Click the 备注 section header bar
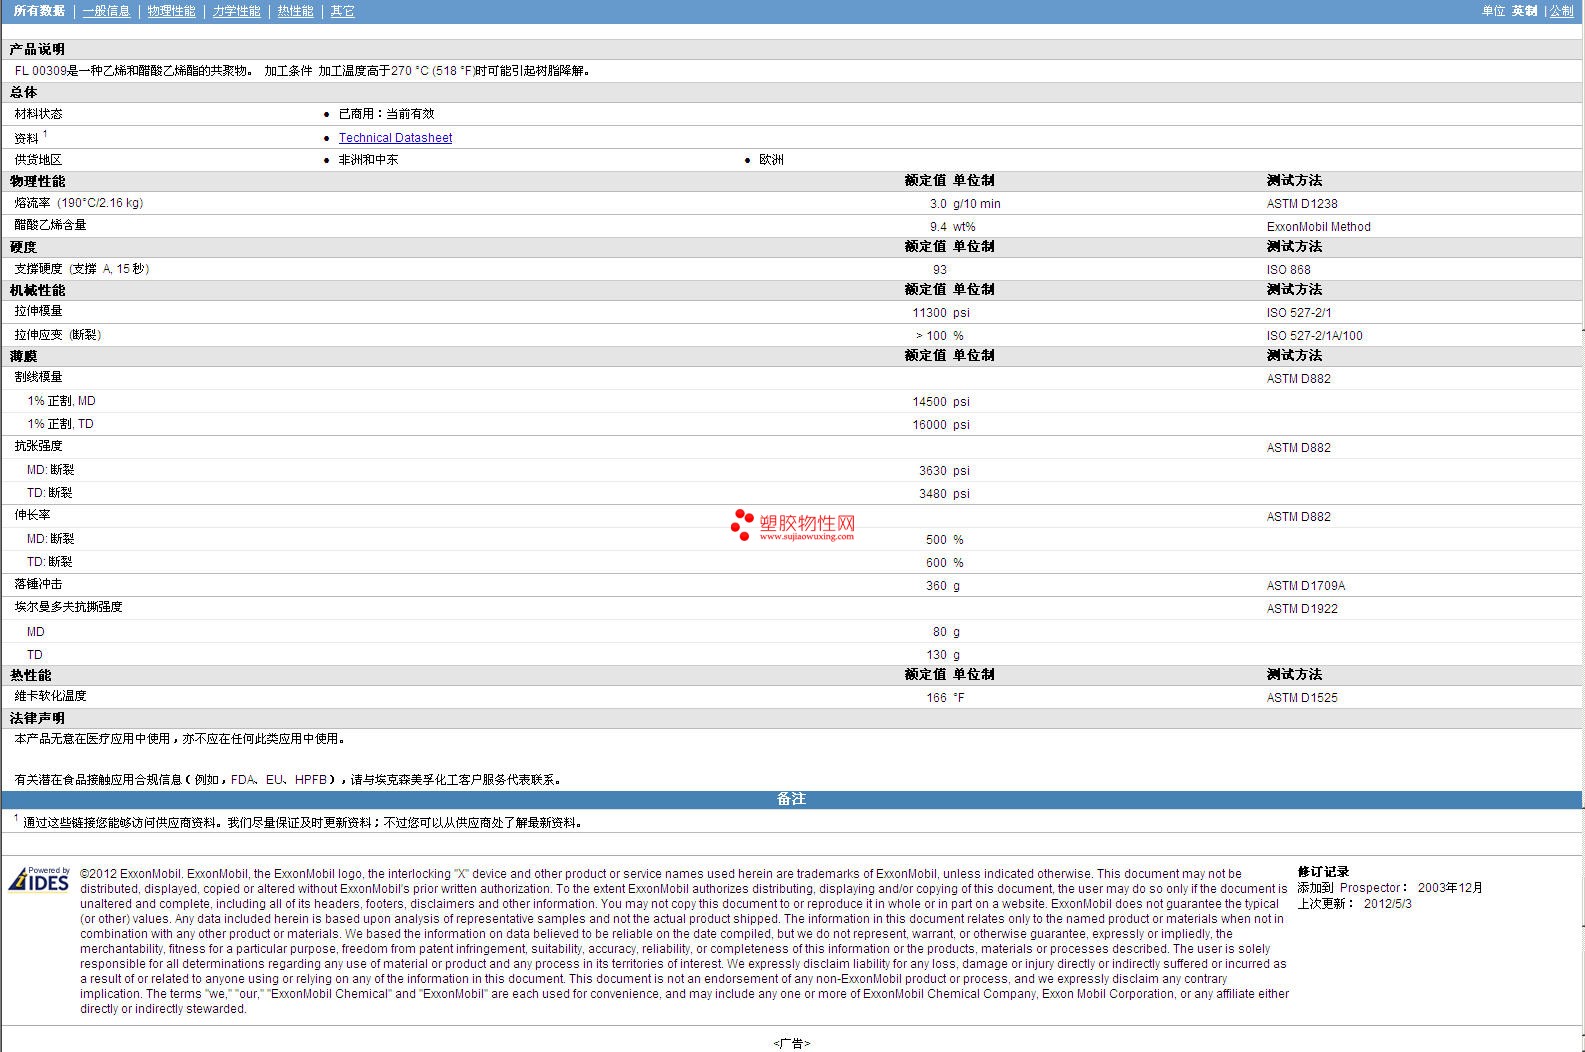1585x1052 pixels. [x=791, y=799]
